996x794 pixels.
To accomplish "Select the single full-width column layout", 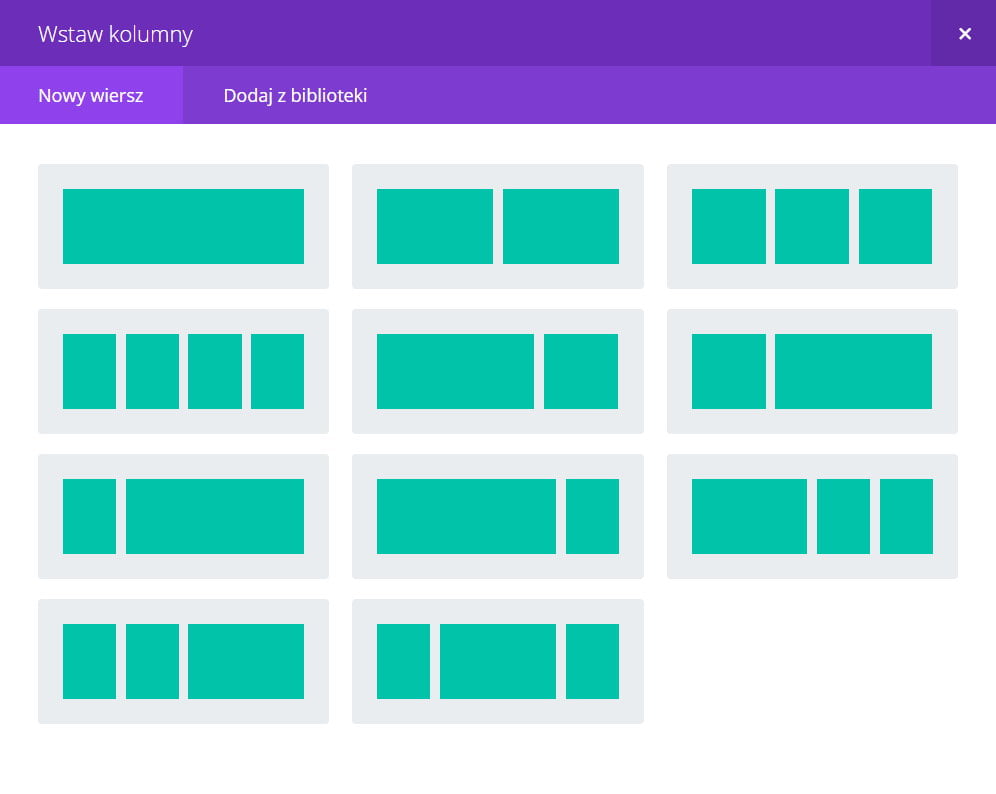I will (x=183, y=226).
